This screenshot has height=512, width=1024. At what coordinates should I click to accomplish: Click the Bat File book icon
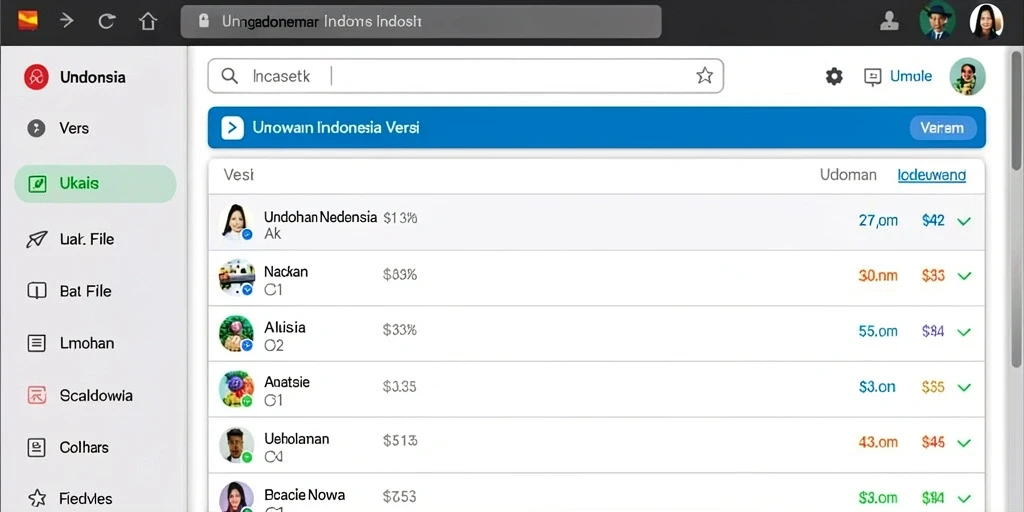coord(37,291)
